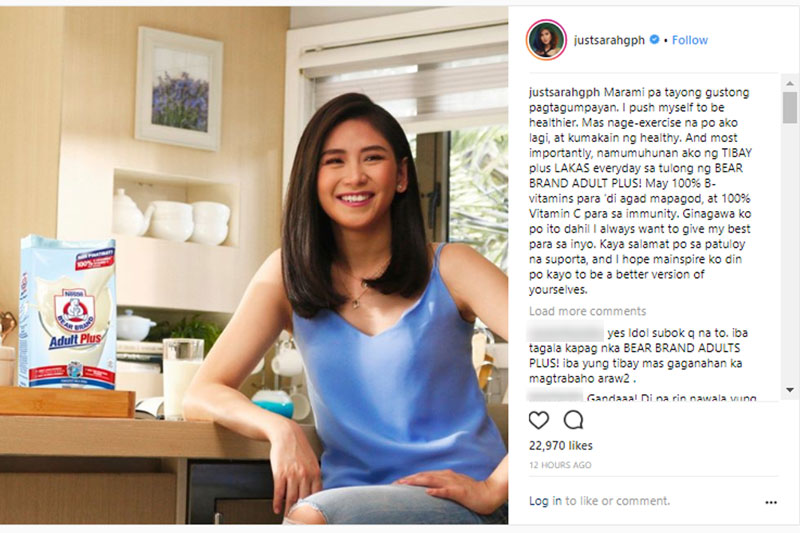This screenshot has width=800, height=533.
Task: Click the scrollbar down arrow
Action: point(790,390)
